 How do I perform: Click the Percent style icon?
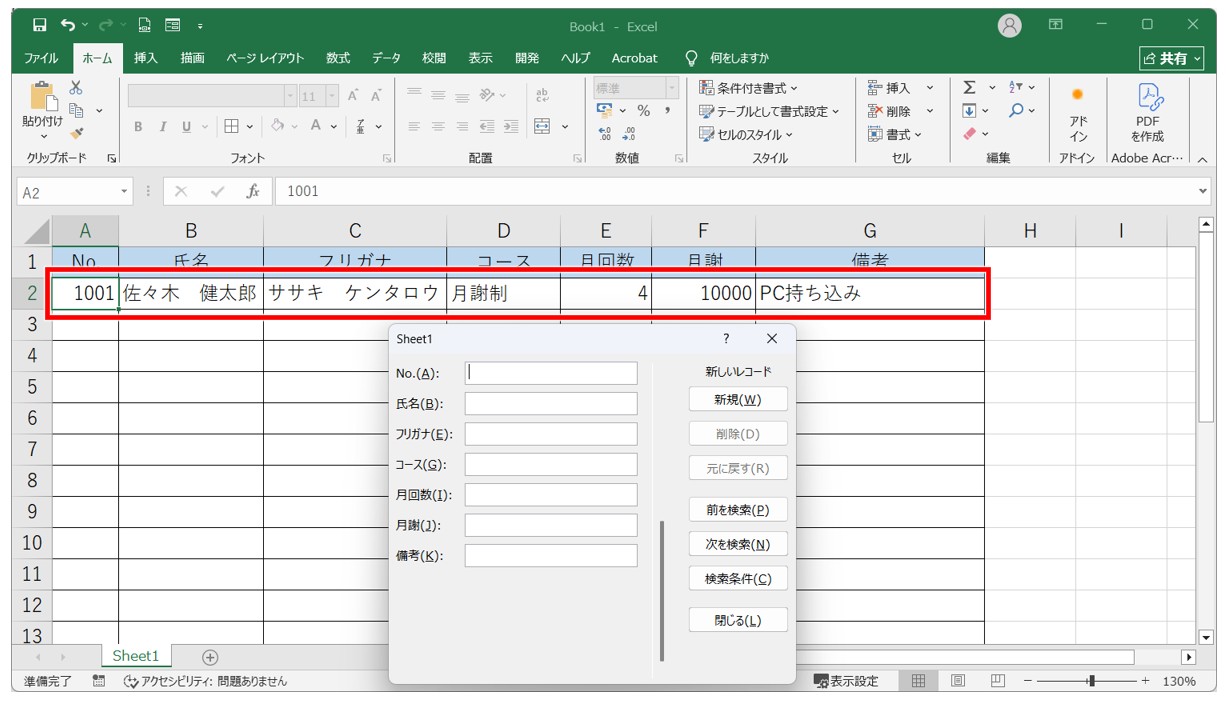pos(644,111)
